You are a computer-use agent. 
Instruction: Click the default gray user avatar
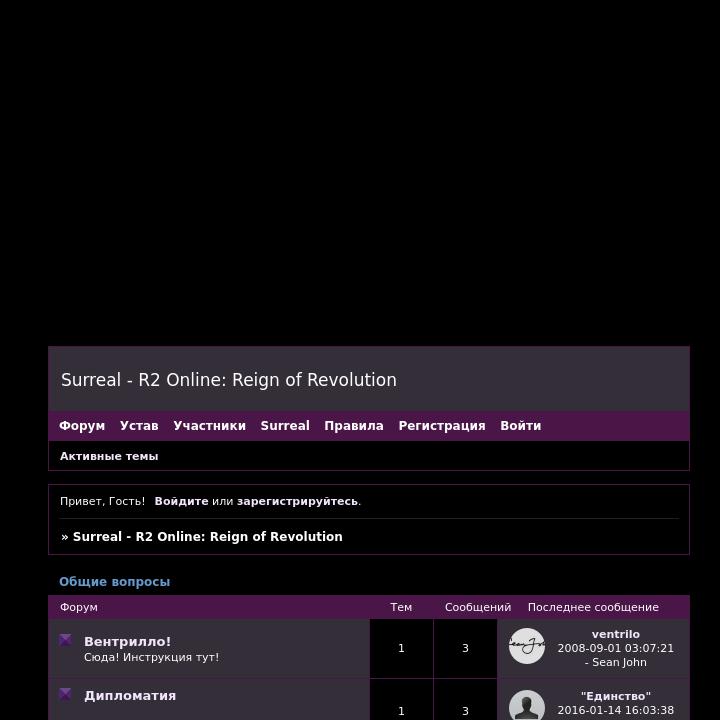(x=527, y=705)
